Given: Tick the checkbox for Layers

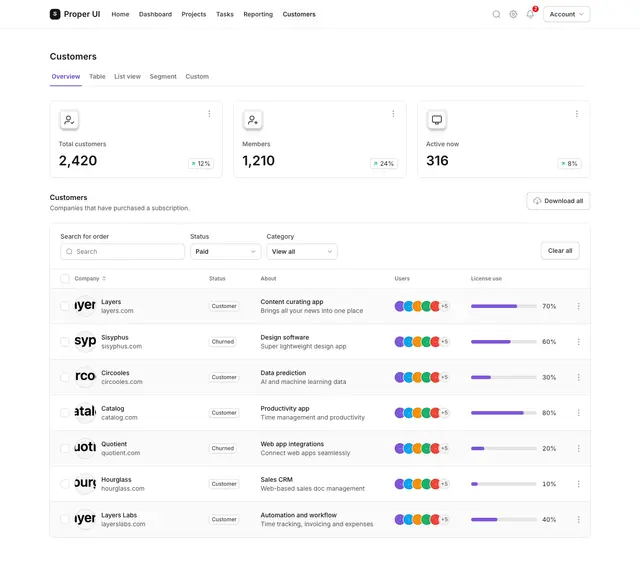Looking at the screenshot, I should [64, 306].
